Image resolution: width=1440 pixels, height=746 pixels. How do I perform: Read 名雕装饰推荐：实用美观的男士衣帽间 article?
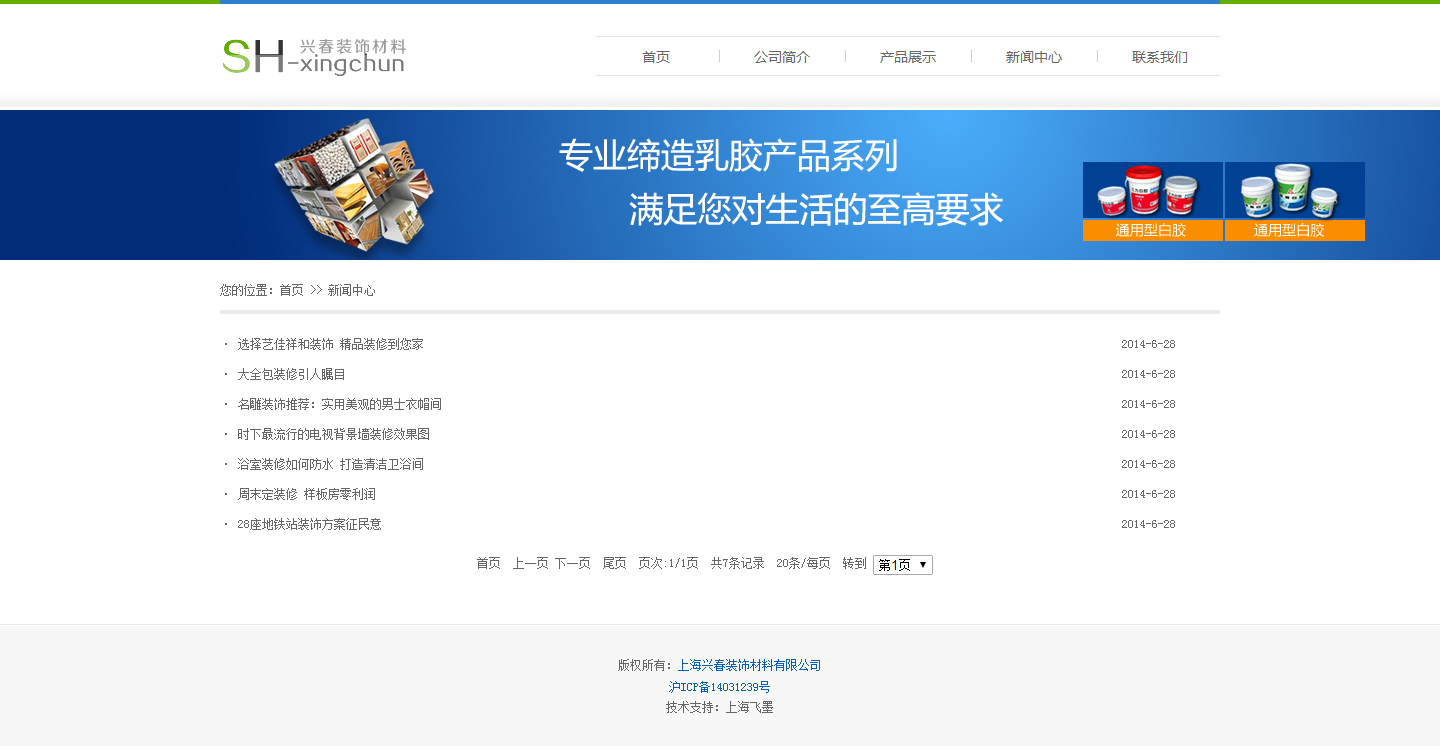point(339,404)
